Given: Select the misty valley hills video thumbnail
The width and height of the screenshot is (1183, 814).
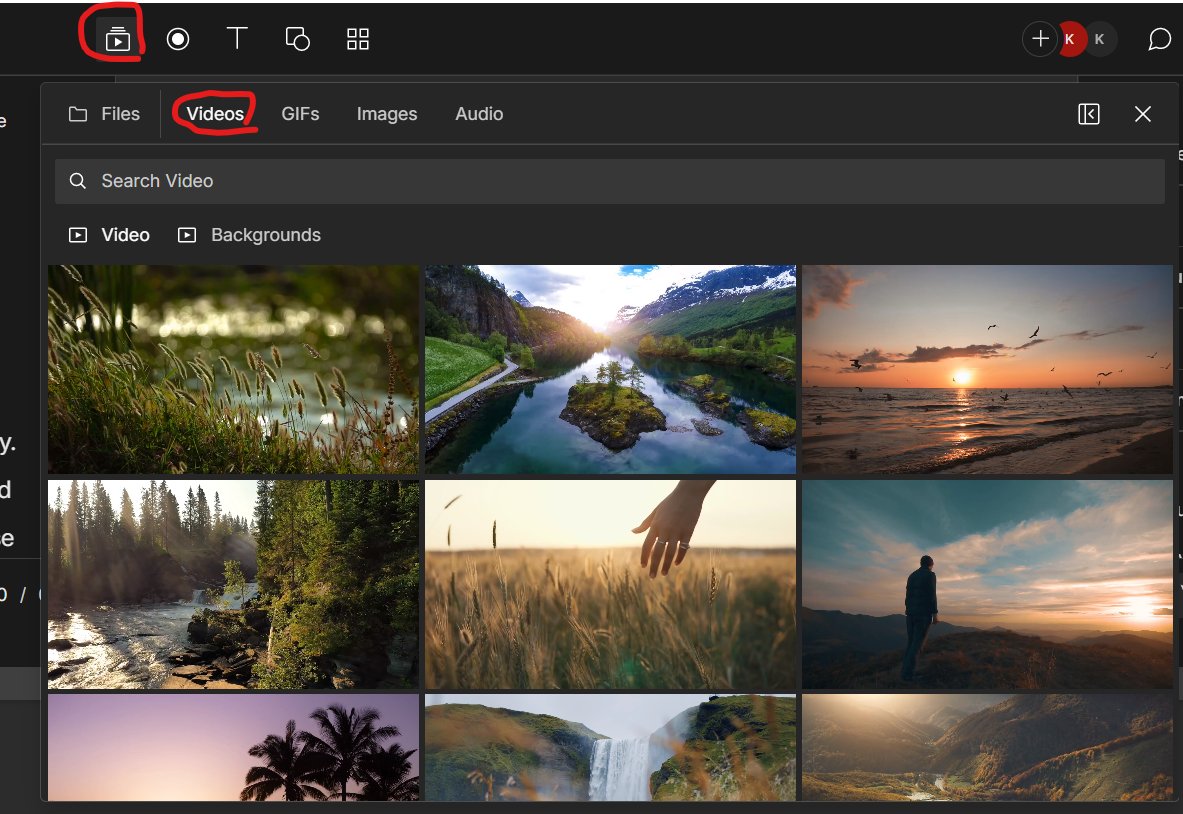Looking at the screenshot, I should pyautogui.click(x=988, y=748).
